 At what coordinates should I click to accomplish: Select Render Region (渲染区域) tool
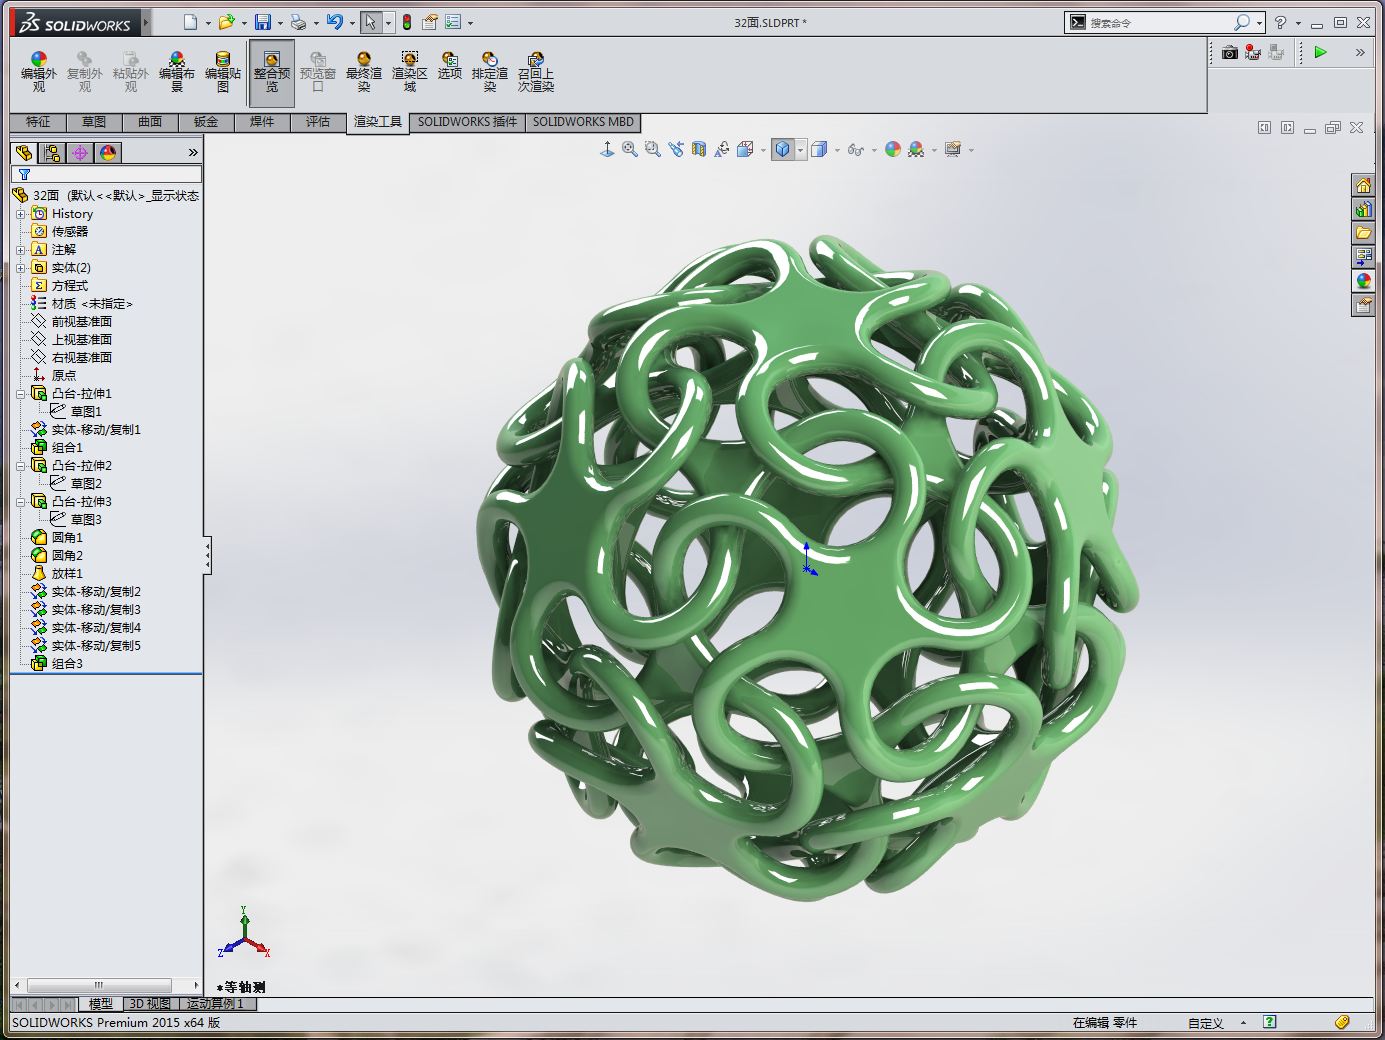click(410, 72)
